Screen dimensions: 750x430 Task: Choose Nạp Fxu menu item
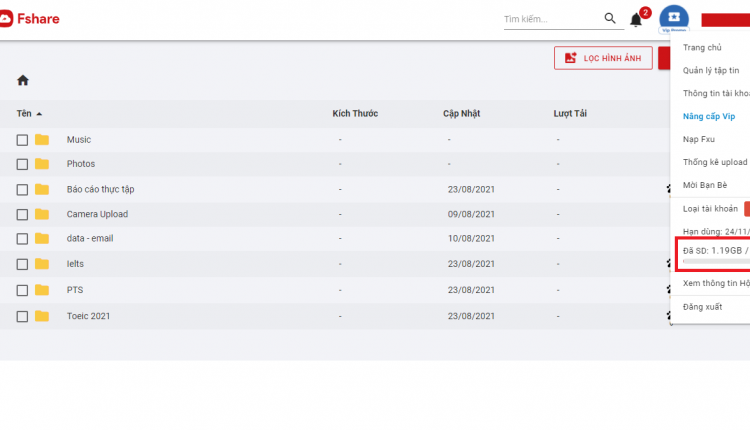click(x=699, y=139)
